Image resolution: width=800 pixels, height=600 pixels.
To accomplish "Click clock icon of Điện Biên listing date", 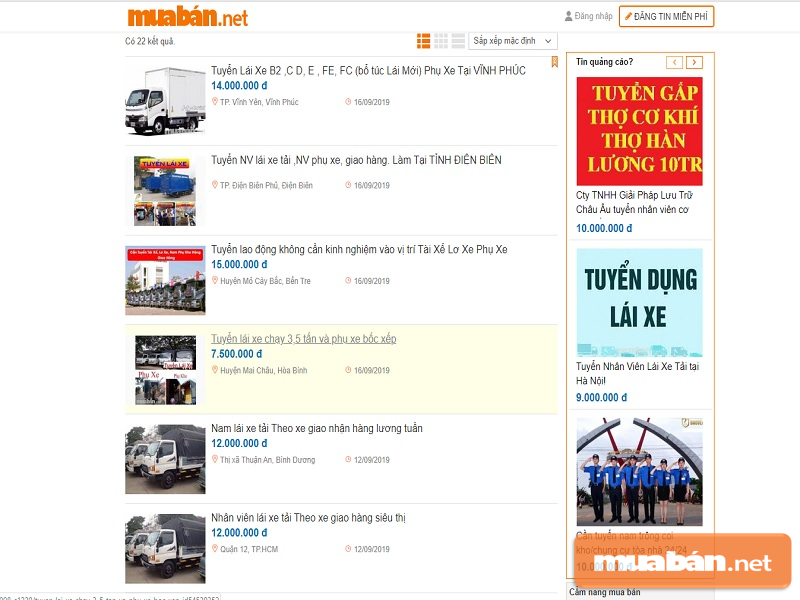I will click(x=348, y=185).
